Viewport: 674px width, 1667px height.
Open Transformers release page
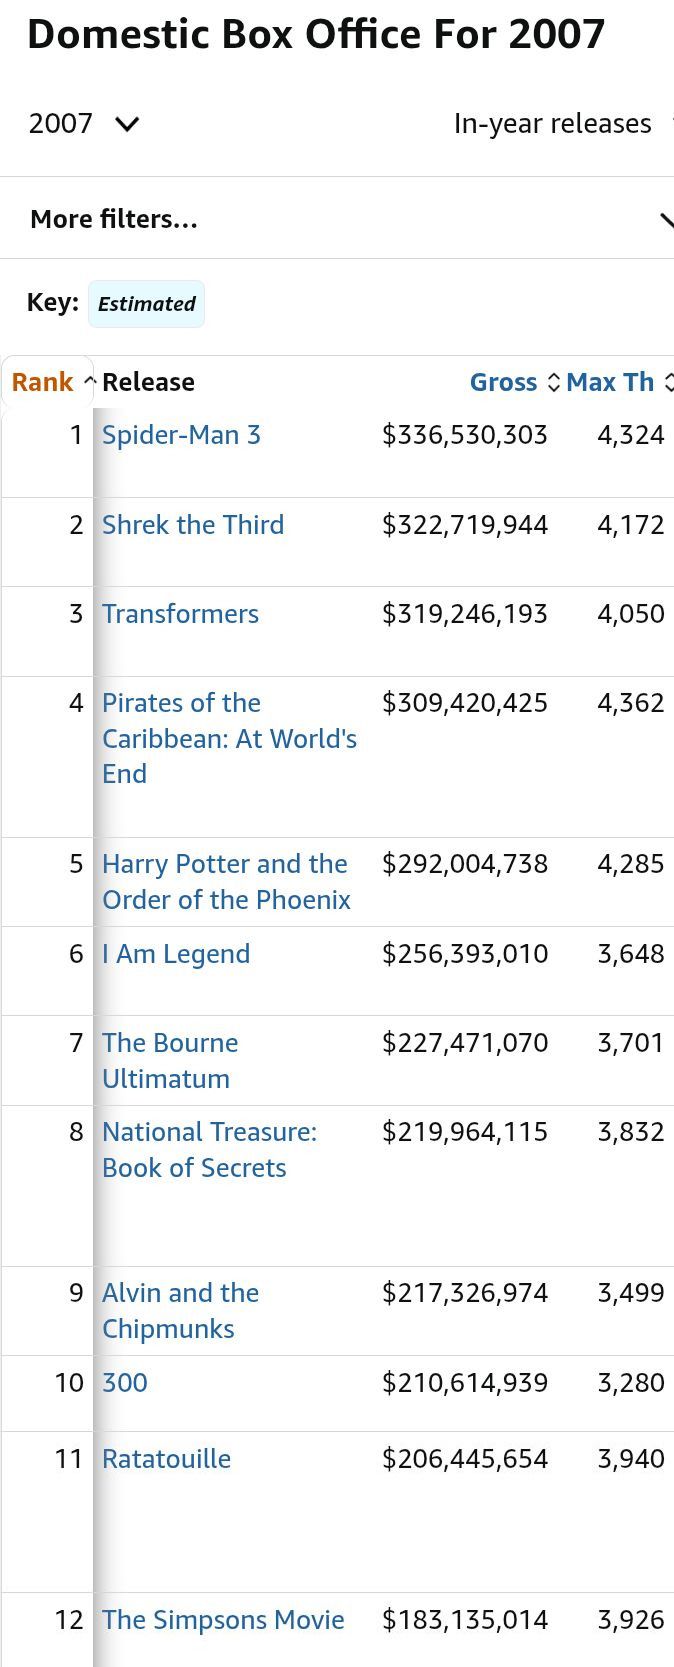click(x=180, y=614)
